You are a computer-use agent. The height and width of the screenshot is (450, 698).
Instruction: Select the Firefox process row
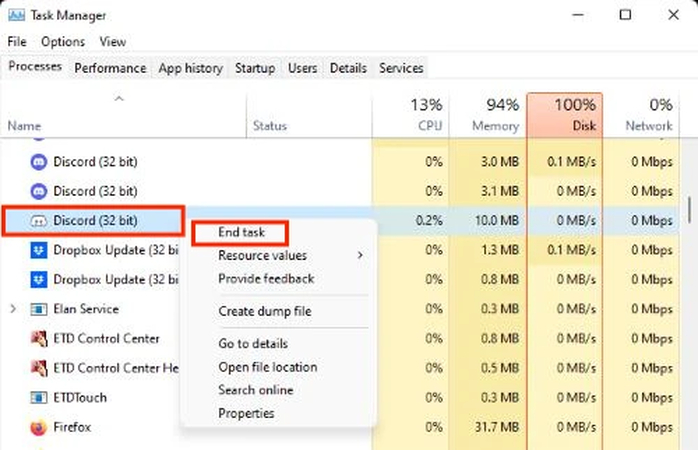click(341, 427)
